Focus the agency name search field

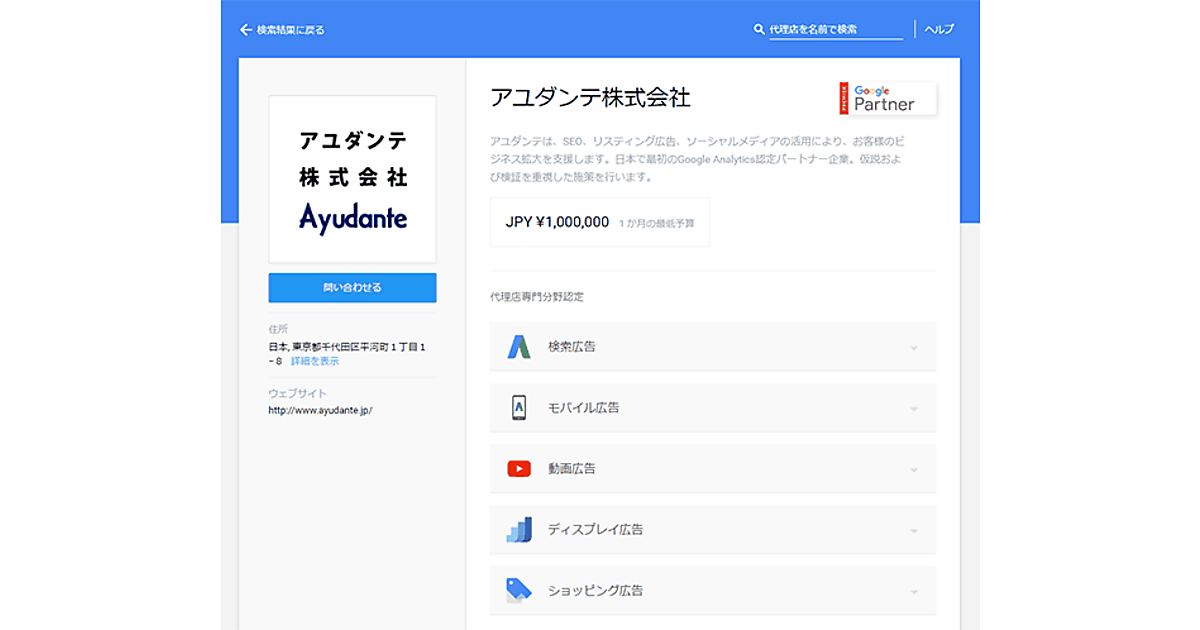click(x=835, y=30)
